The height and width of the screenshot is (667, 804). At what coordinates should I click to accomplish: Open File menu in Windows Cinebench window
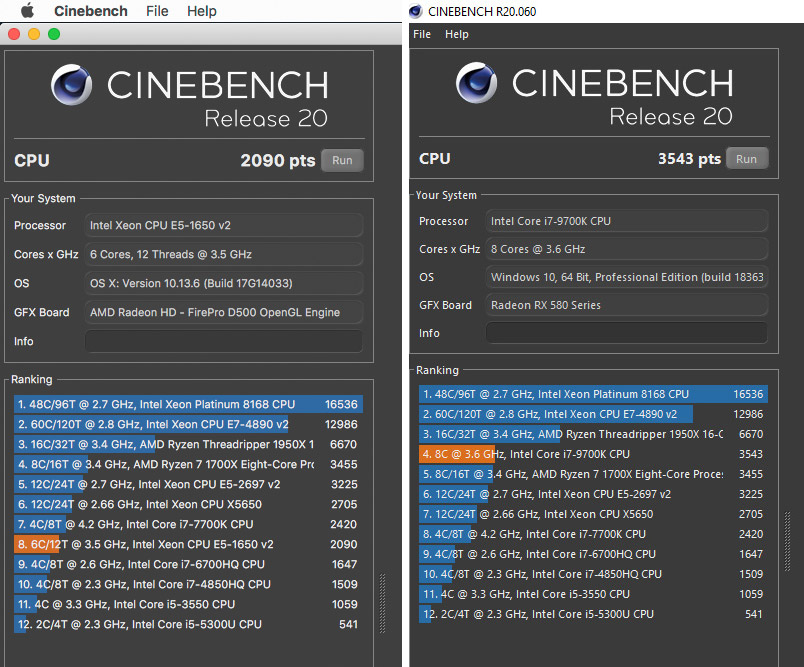(422, 34)
